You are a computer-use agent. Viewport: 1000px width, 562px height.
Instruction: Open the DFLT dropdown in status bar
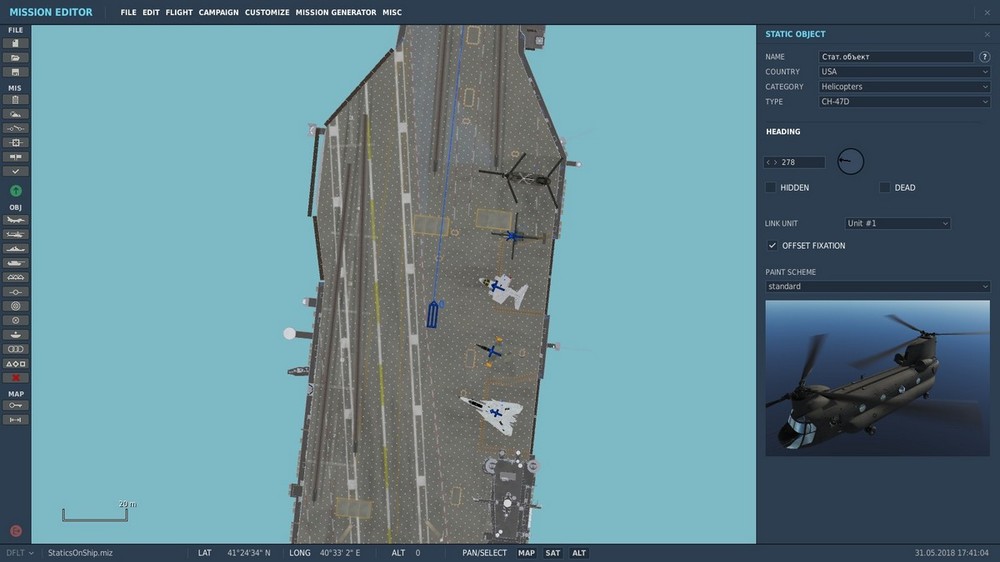(x=20, y=553)
